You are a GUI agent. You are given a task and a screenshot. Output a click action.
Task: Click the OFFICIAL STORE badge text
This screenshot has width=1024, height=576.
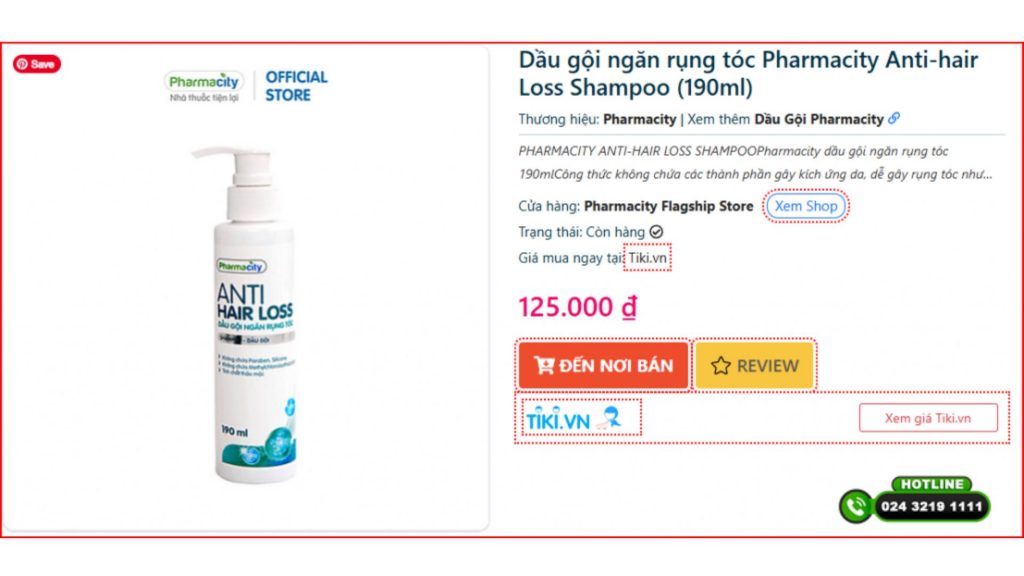click(x=296, y=86)
